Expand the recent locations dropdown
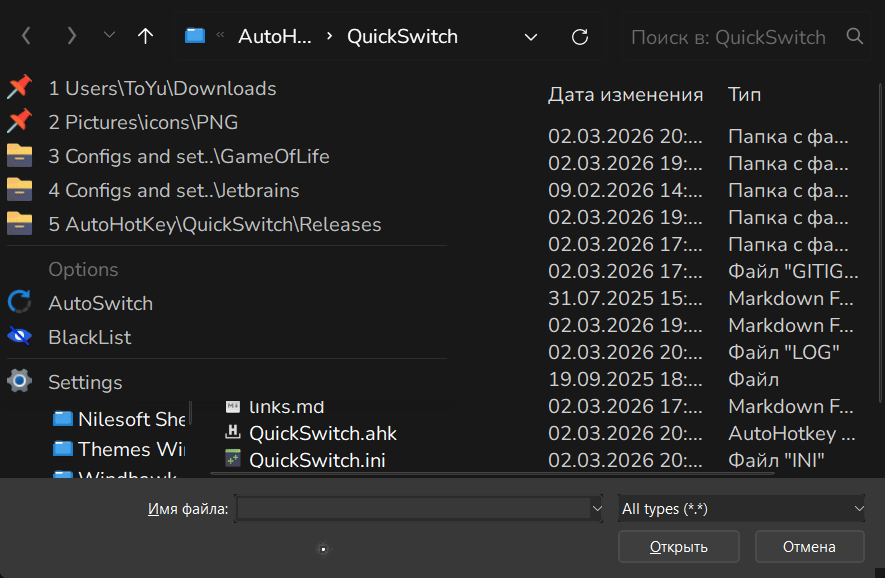 coord(109,37)
